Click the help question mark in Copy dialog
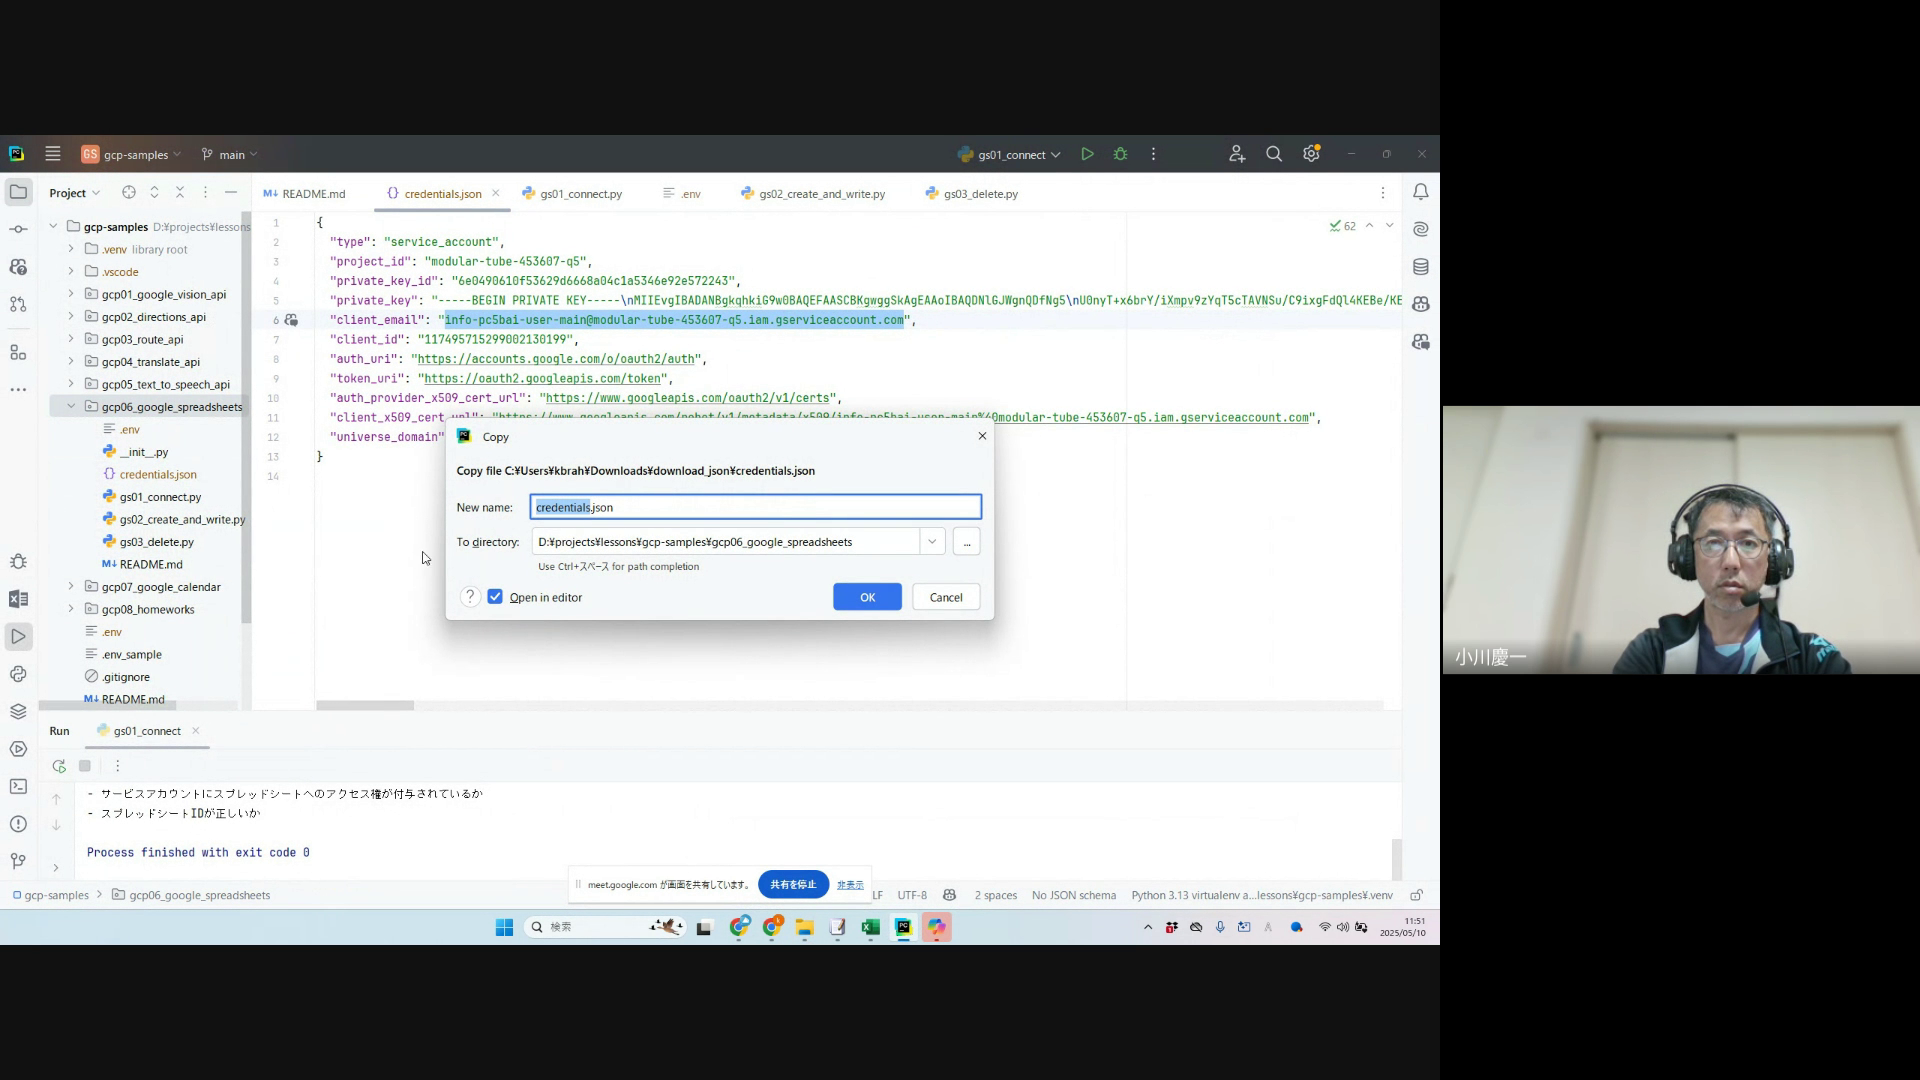The image size is (1920, 1080). click(x=470, y=597)
